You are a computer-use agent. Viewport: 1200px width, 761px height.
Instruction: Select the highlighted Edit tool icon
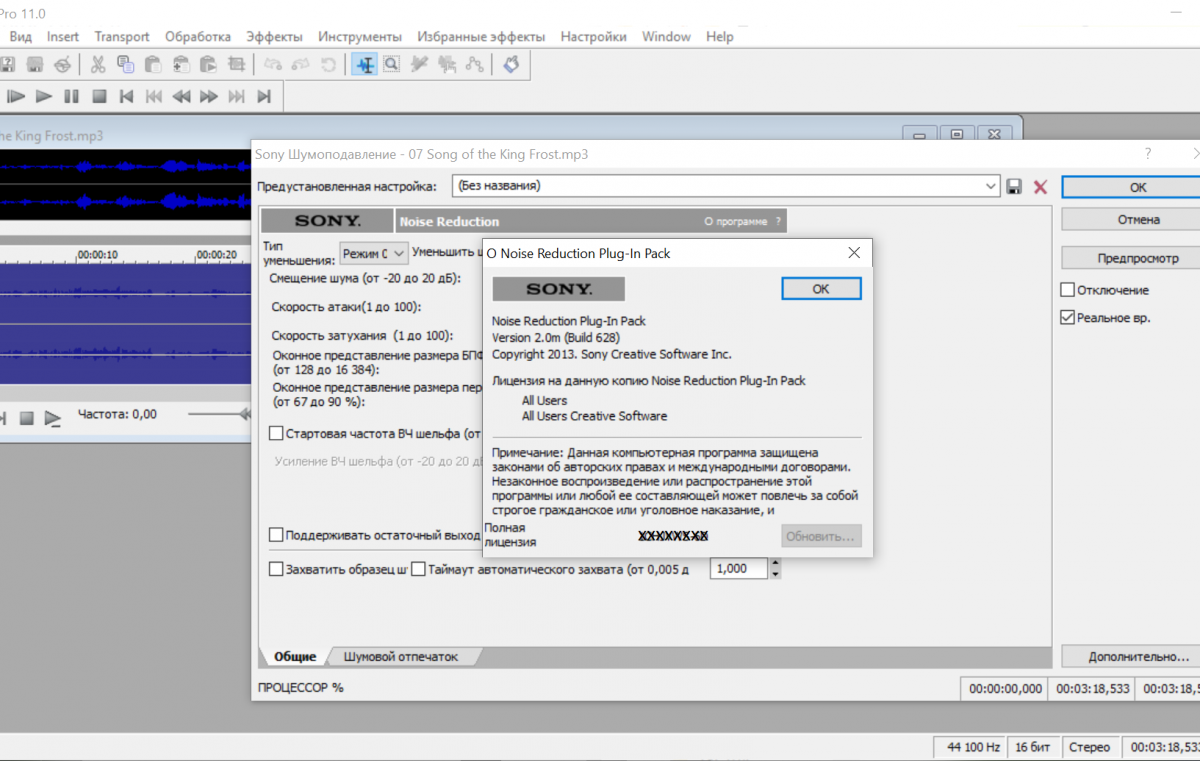point(365,65)
